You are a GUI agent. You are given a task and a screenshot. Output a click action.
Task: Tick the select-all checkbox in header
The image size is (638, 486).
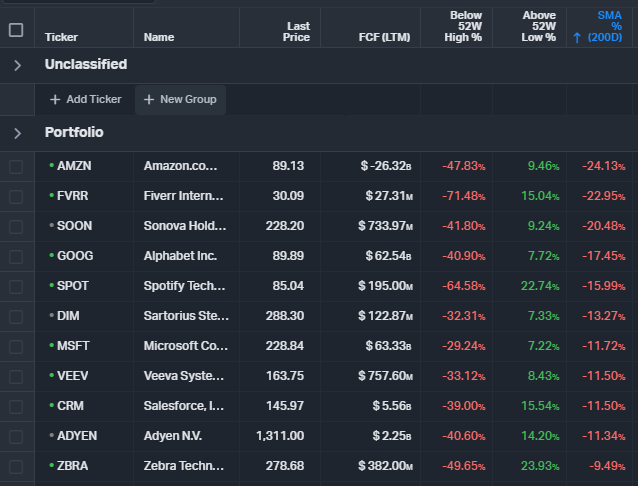click(16, 30)
